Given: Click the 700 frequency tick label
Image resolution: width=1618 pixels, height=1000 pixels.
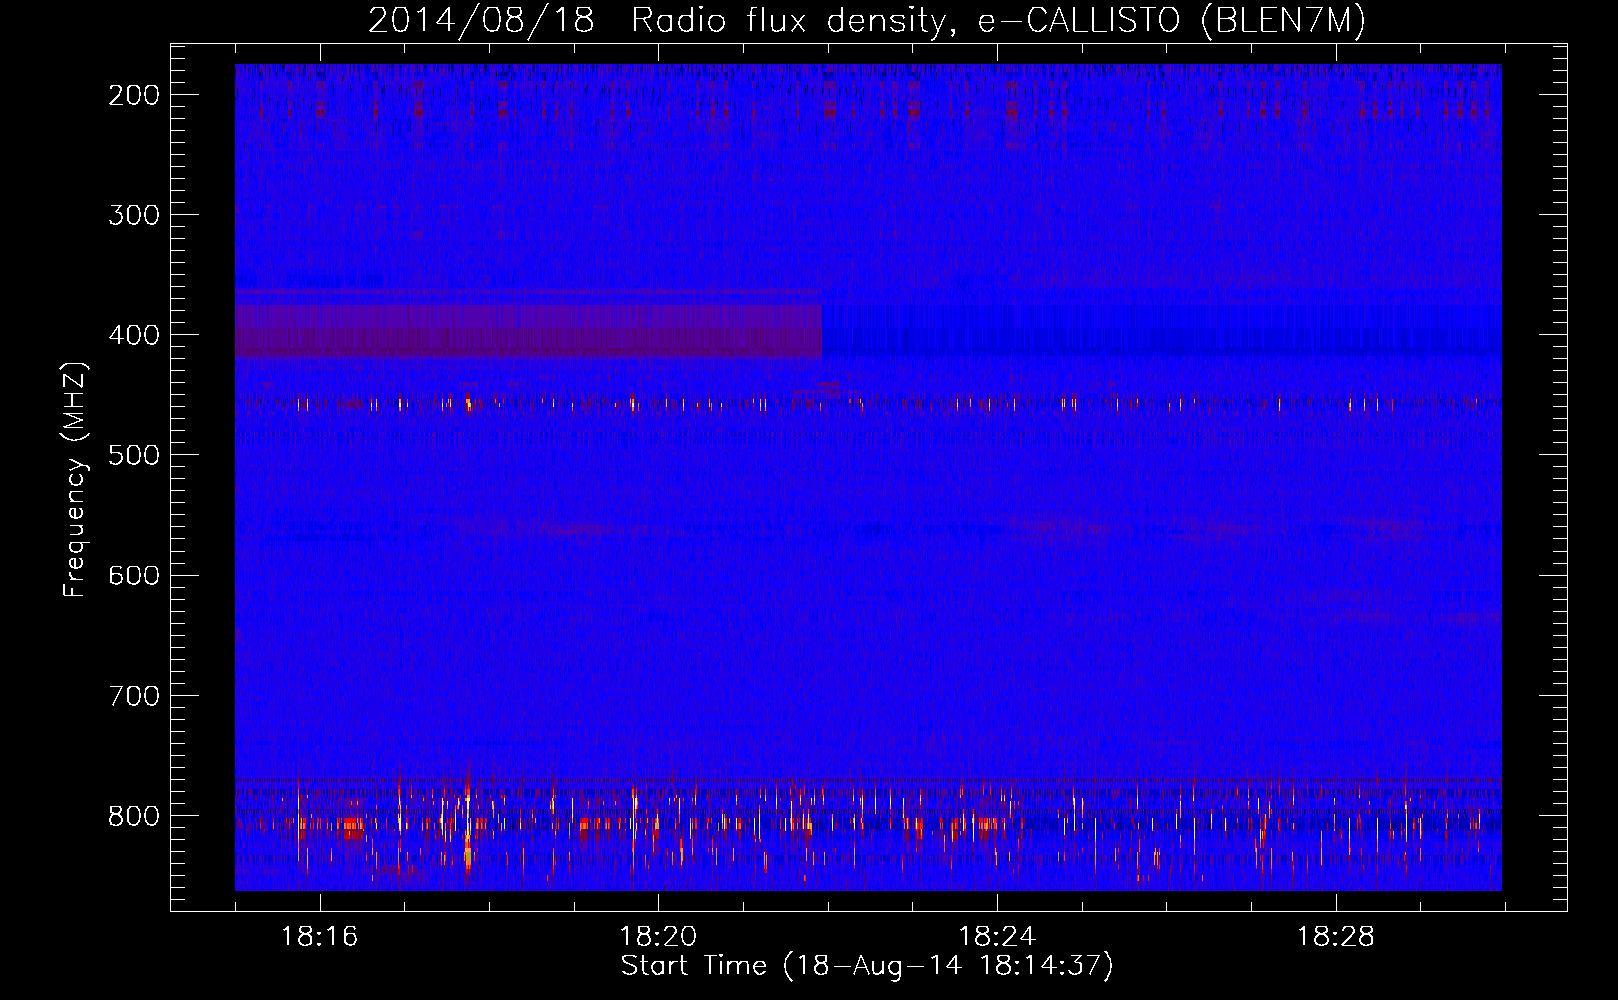Looking at the screenshot, I should 134,696.
